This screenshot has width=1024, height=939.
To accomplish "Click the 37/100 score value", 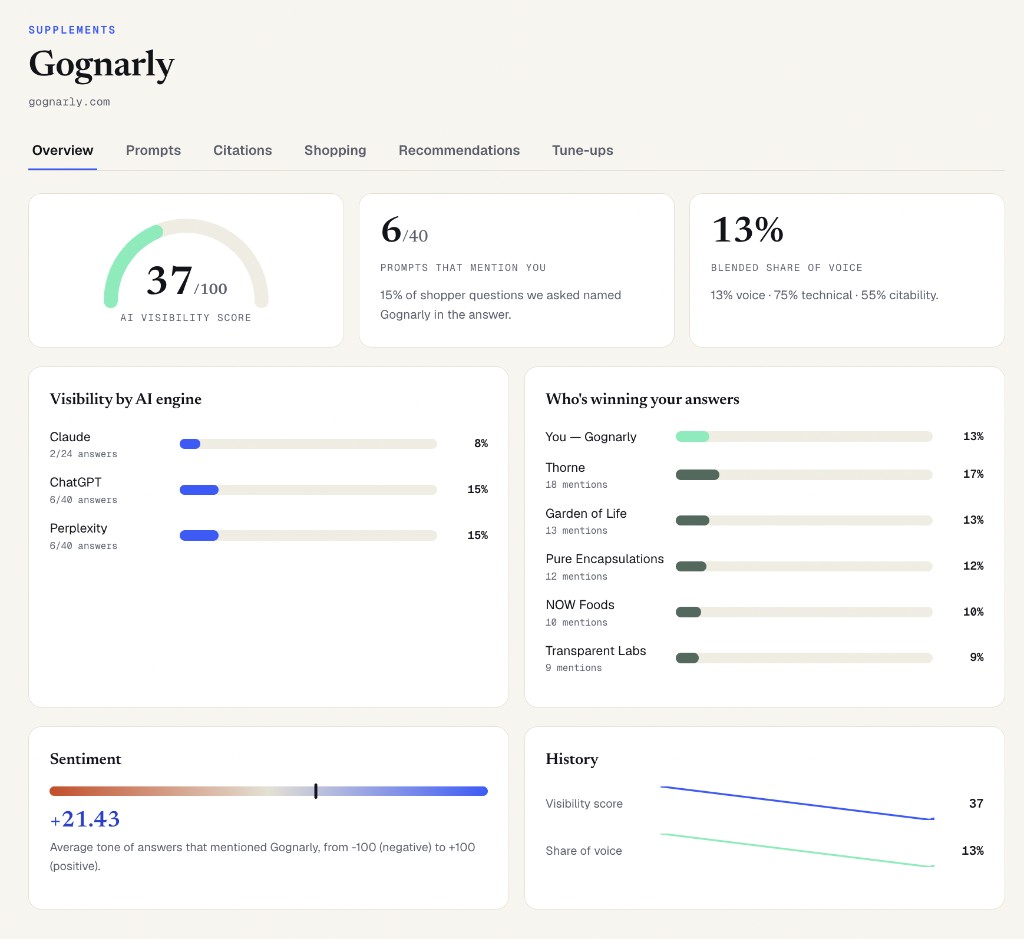I will [187, 281].
